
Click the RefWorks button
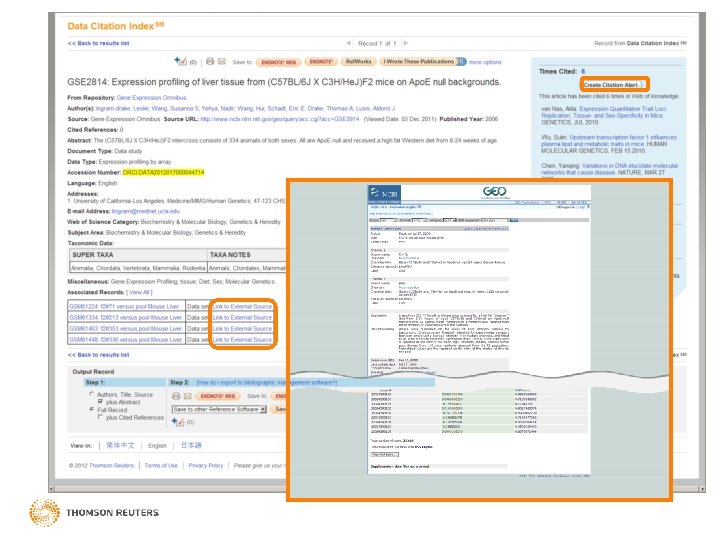359,62
